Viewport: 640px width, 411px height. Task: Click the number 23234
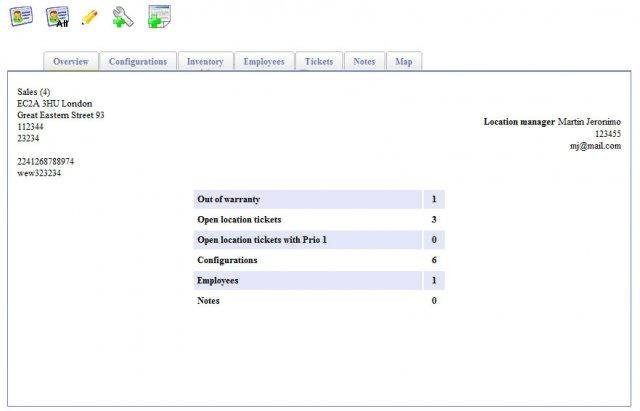click(28, 138)
